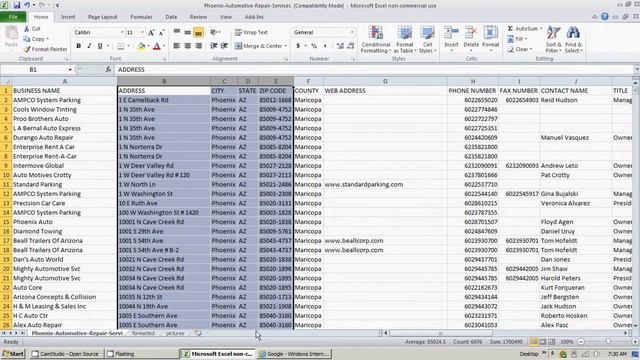Screen dimensions: 640x360
Task: Click Decrease Decimal icon
Action: (351, 46)
